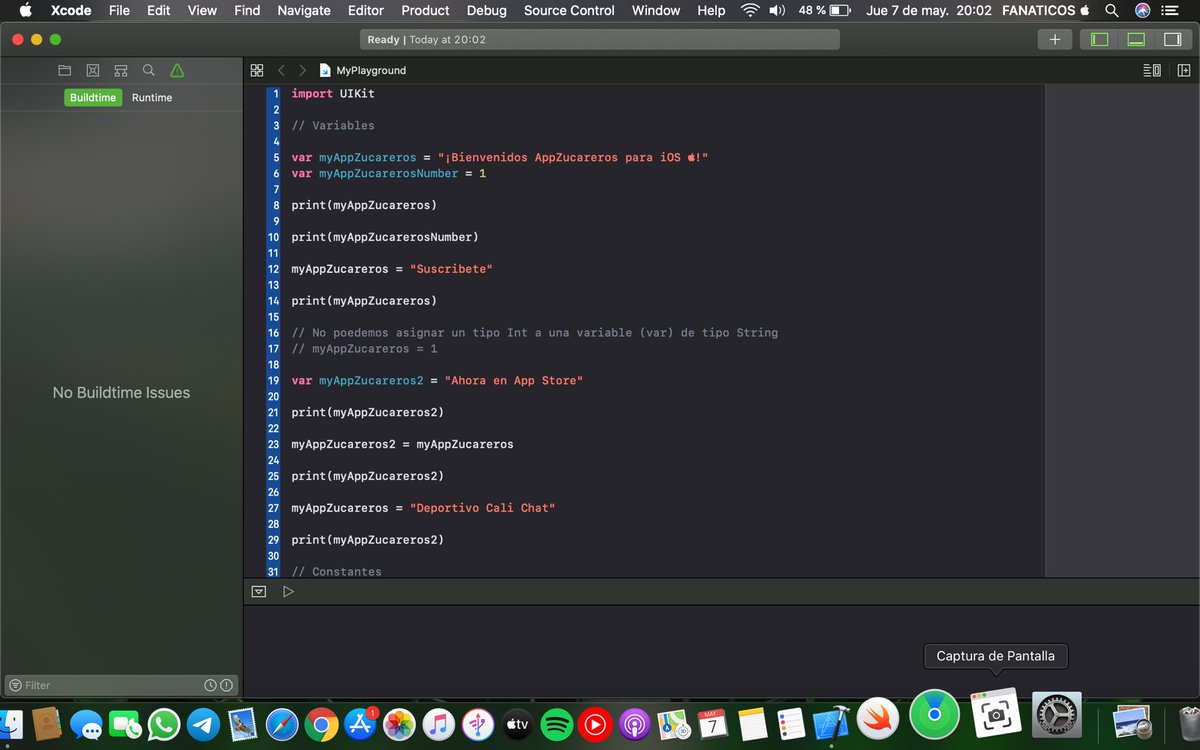Click the Library plus button in toolbar
The image size is (1200, 750).
point(1054,39)
